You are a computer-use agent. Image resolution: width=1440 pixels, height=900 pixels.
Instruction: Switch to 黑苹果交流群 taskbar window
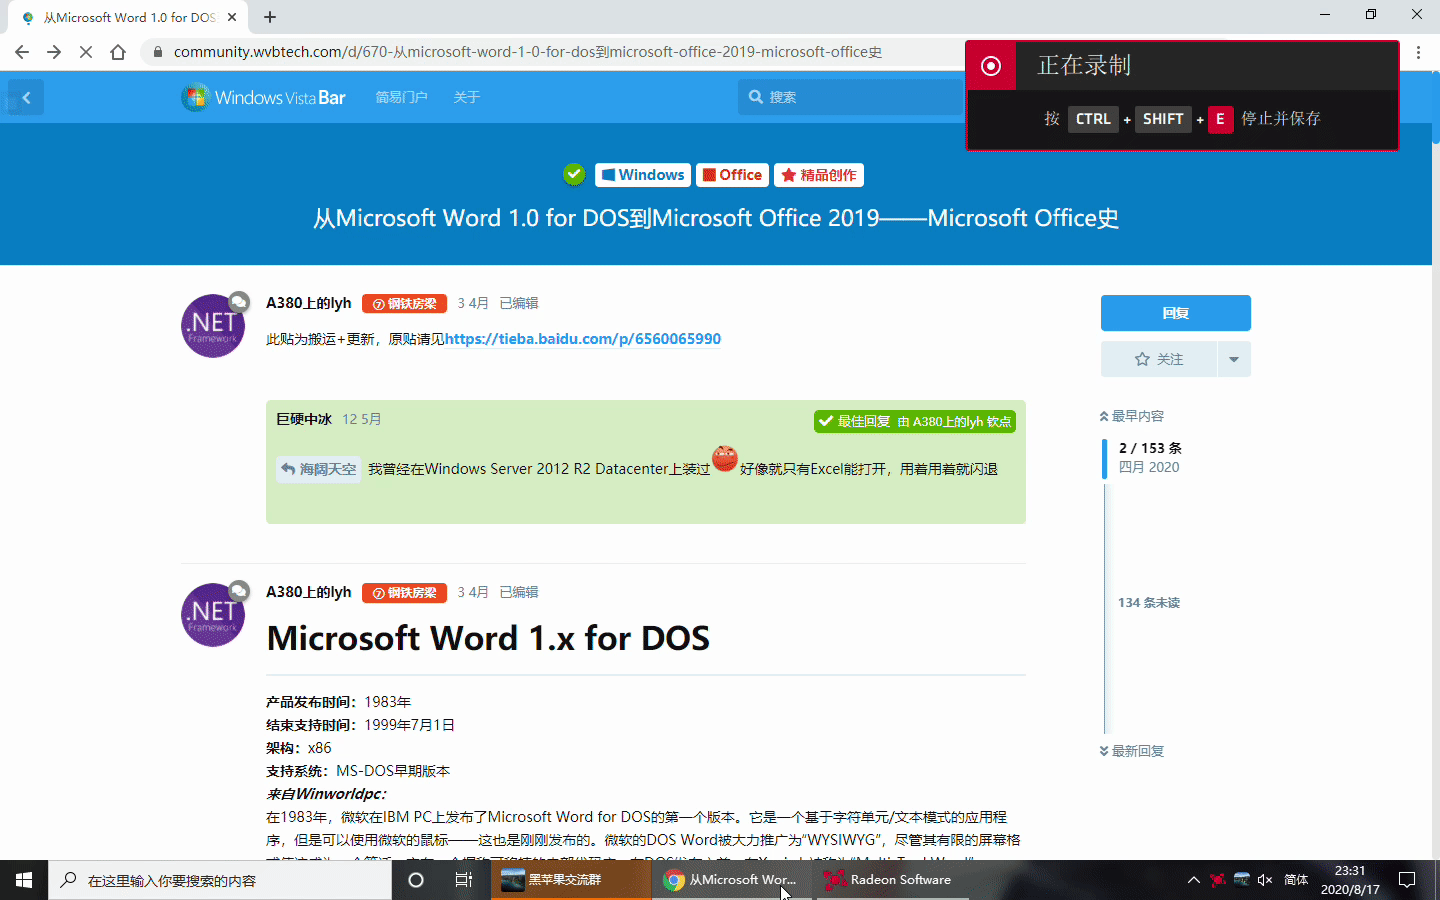click(571, 880)
